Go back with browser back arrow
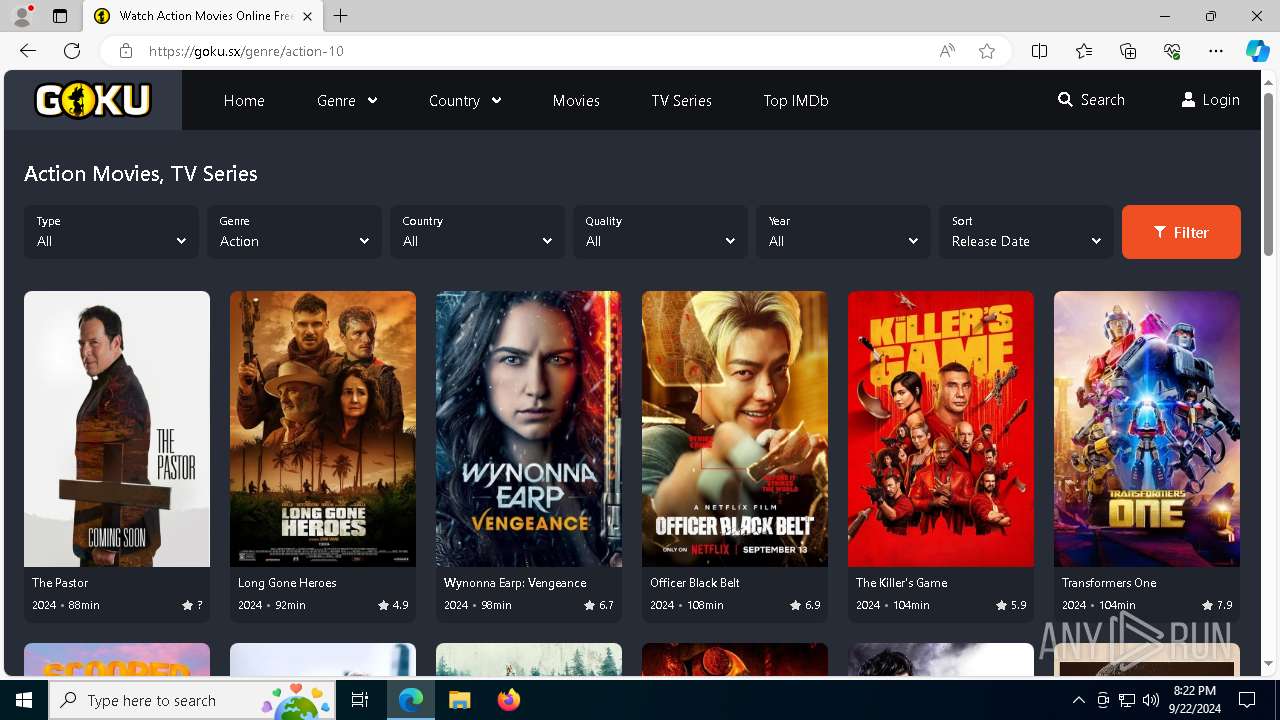Screen dimensions: 1280x720 (28, 51)
